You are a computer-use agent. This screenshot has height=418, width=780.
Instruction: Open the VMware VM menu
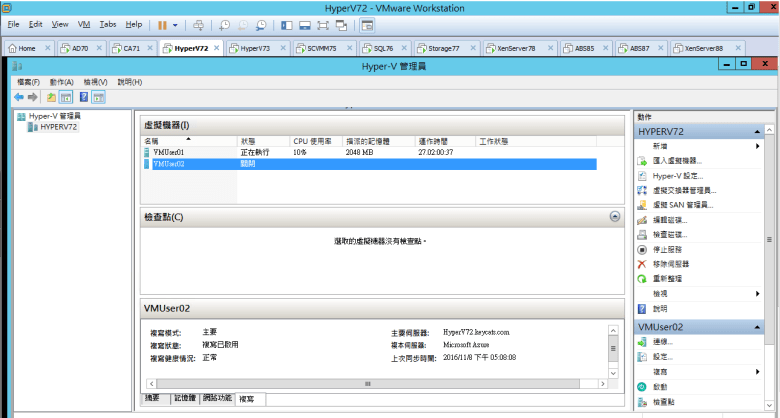click(x=84, y=23)
